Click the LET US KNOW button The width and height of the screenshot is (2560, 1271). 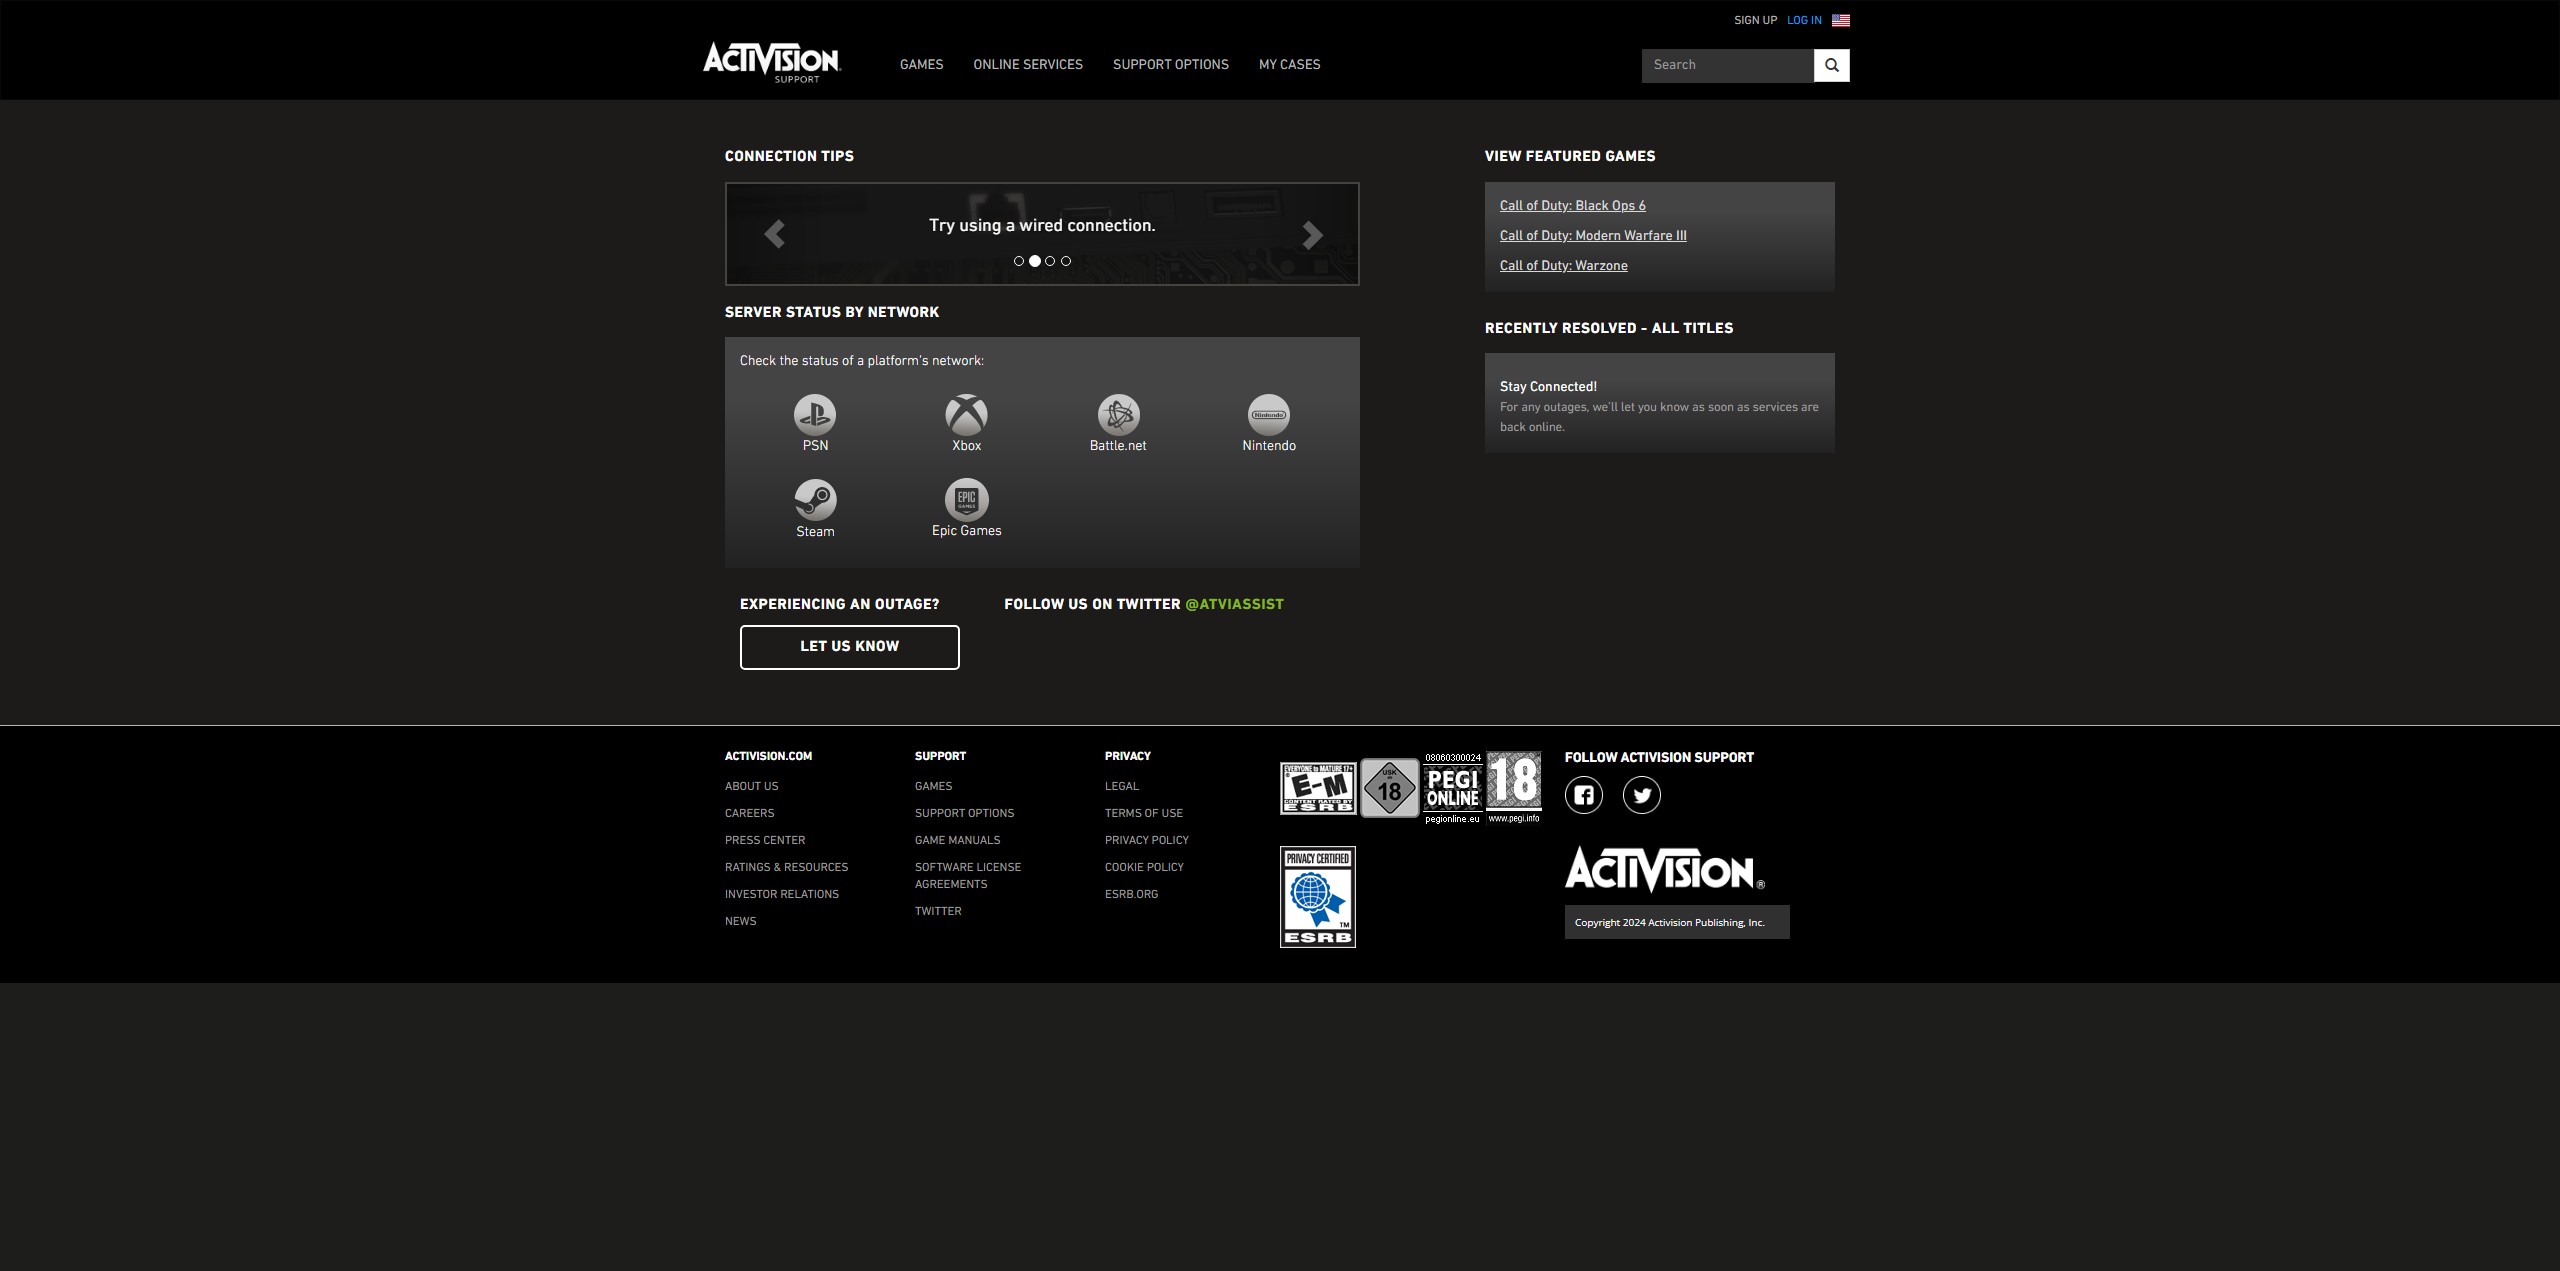point(849,647)
